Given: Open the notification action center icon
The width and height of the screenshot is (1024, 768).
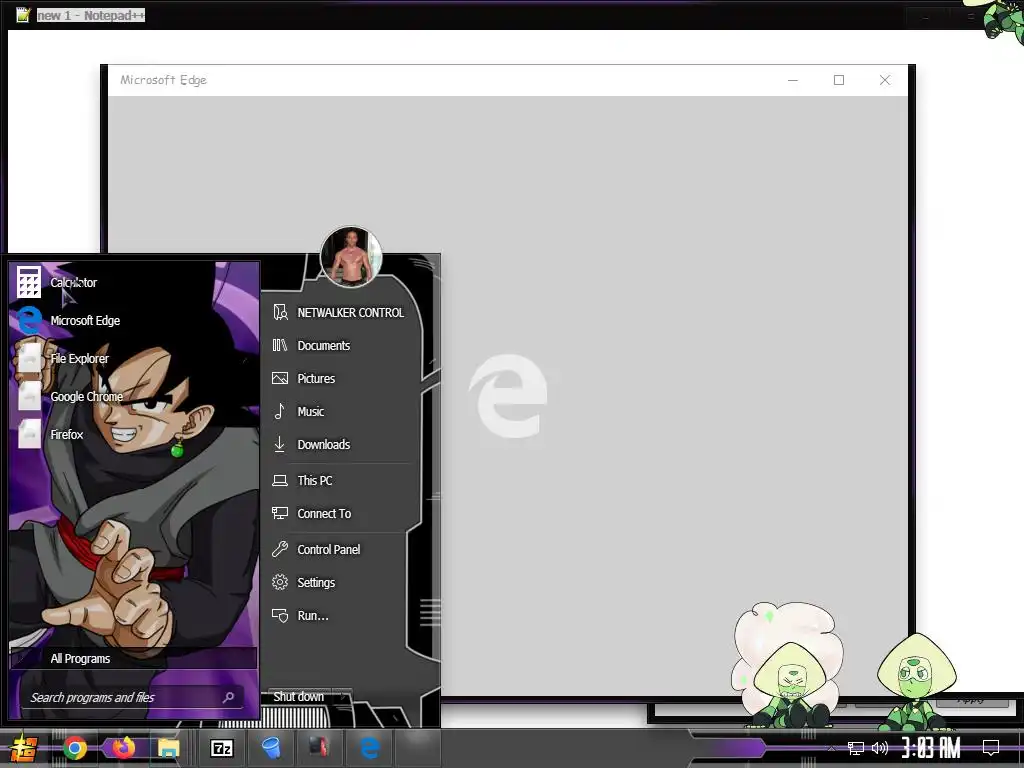Looking at the screenshot, I should 991,748.
